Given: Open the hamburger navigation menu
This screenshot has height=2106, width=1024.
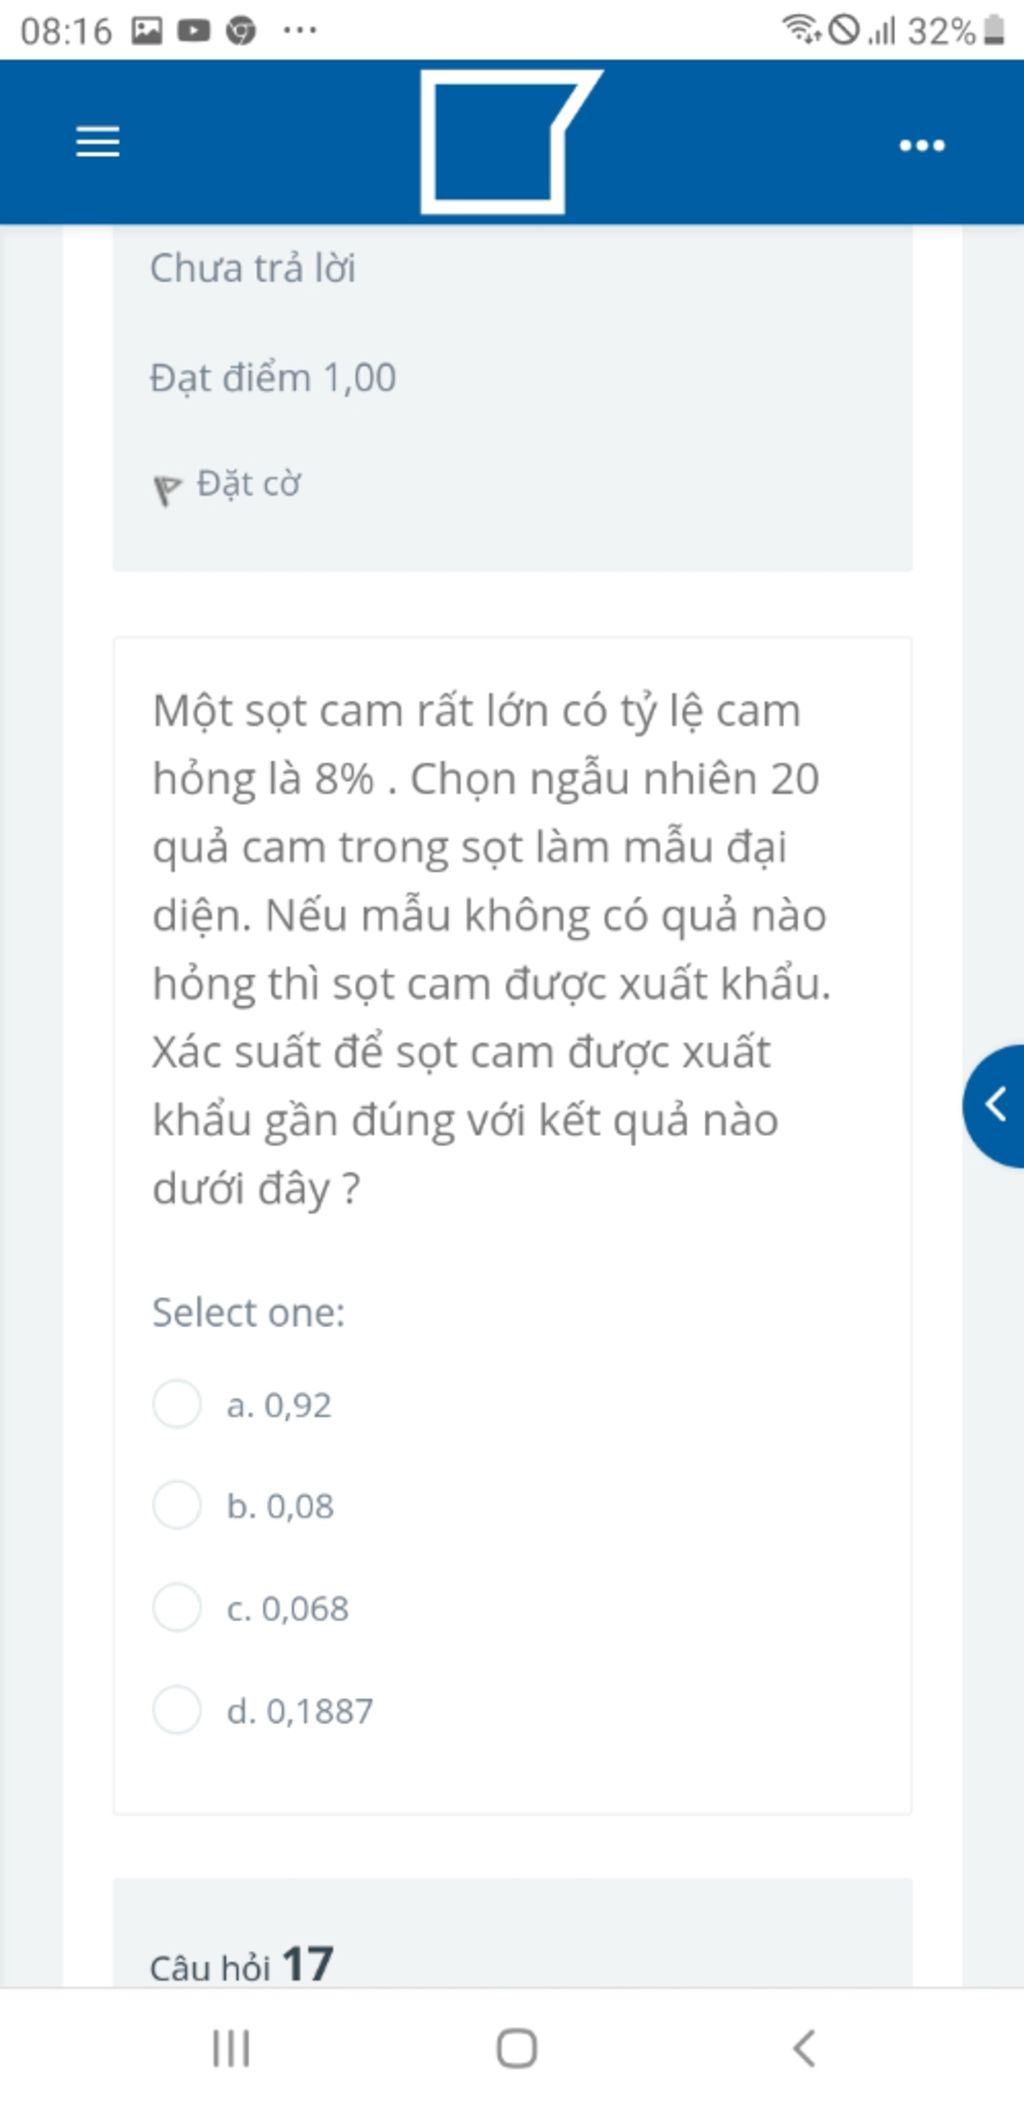Looking at the screenshot, I should (98, 142).
